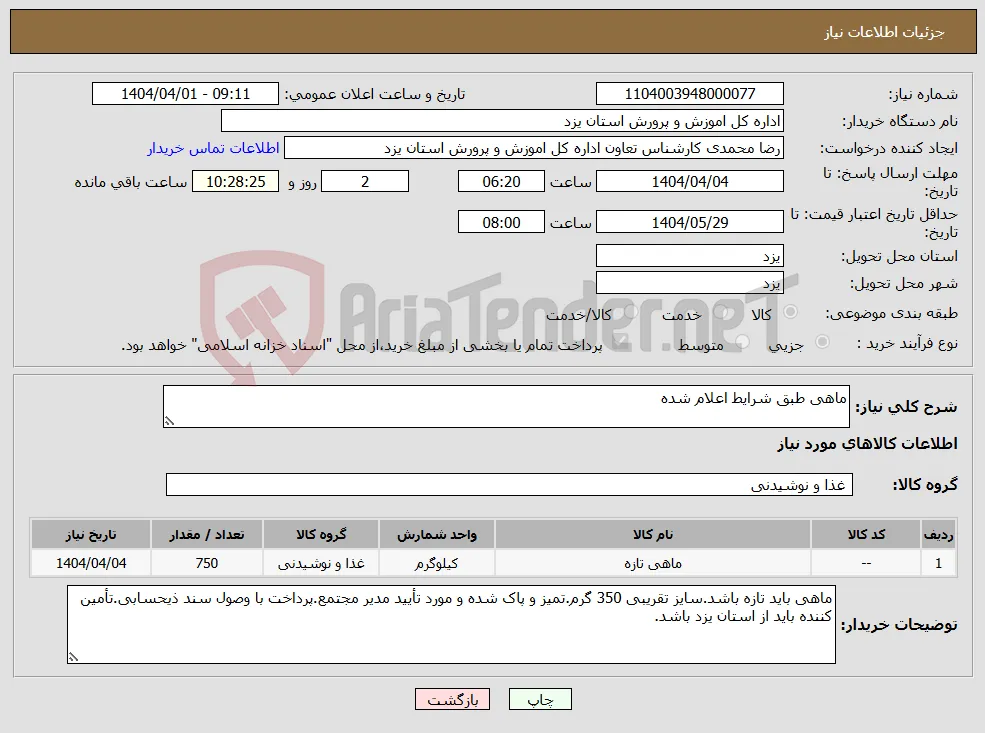Click the توضیحات خریدار text area
This screenshot has width=985, height=733.
coord(451,624)
